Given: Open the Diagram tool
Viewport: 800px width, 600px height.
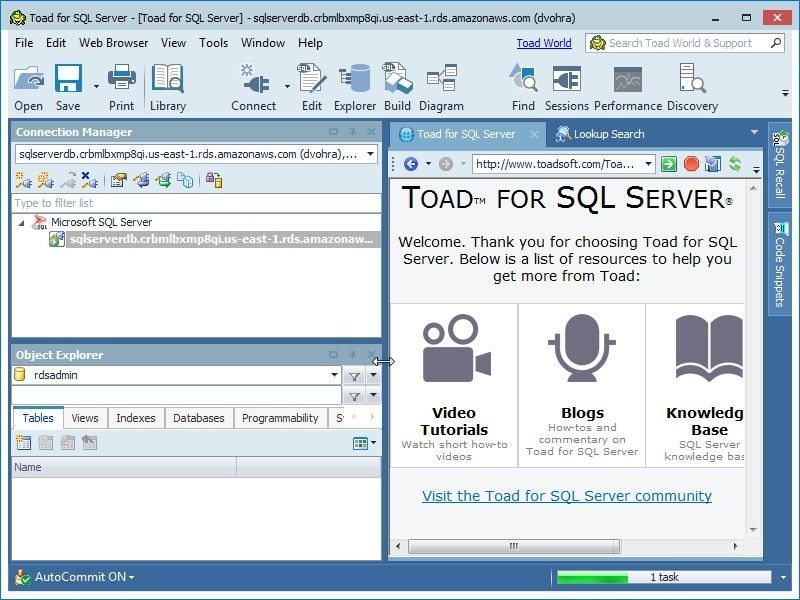Looking at the screenshot, I should (x=441, y=87).
